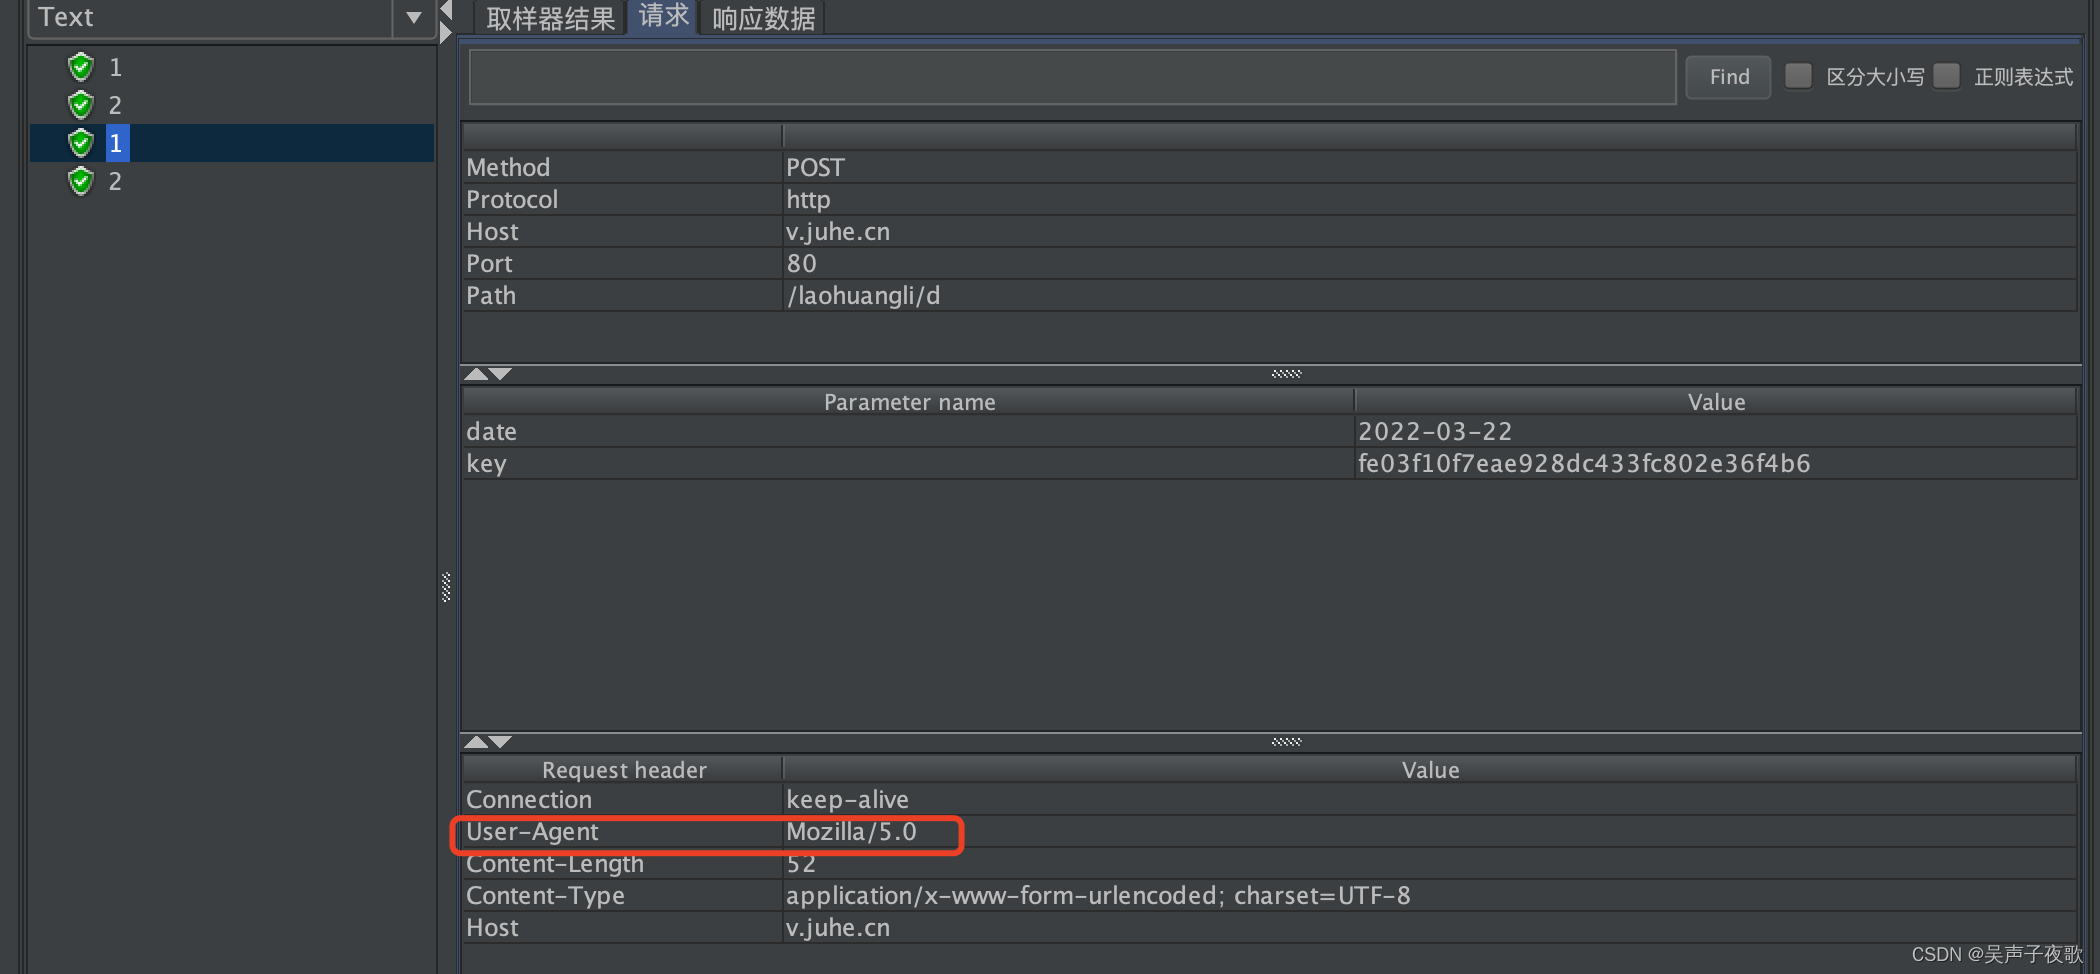
Task: Click the search text field beside Find
Action: coord(1072,77)
